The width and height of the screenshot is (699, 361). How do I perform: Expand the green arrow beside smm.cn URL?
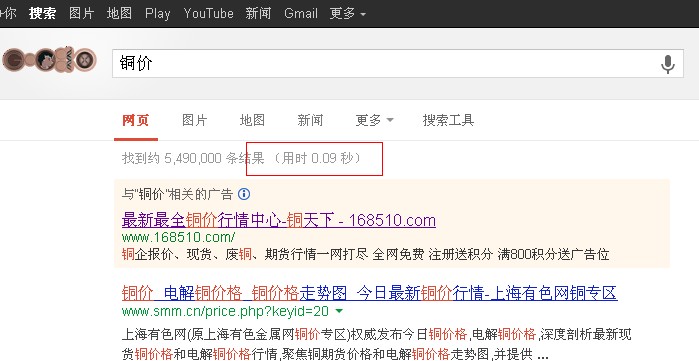pyautogui.click(x=339, y=311)
